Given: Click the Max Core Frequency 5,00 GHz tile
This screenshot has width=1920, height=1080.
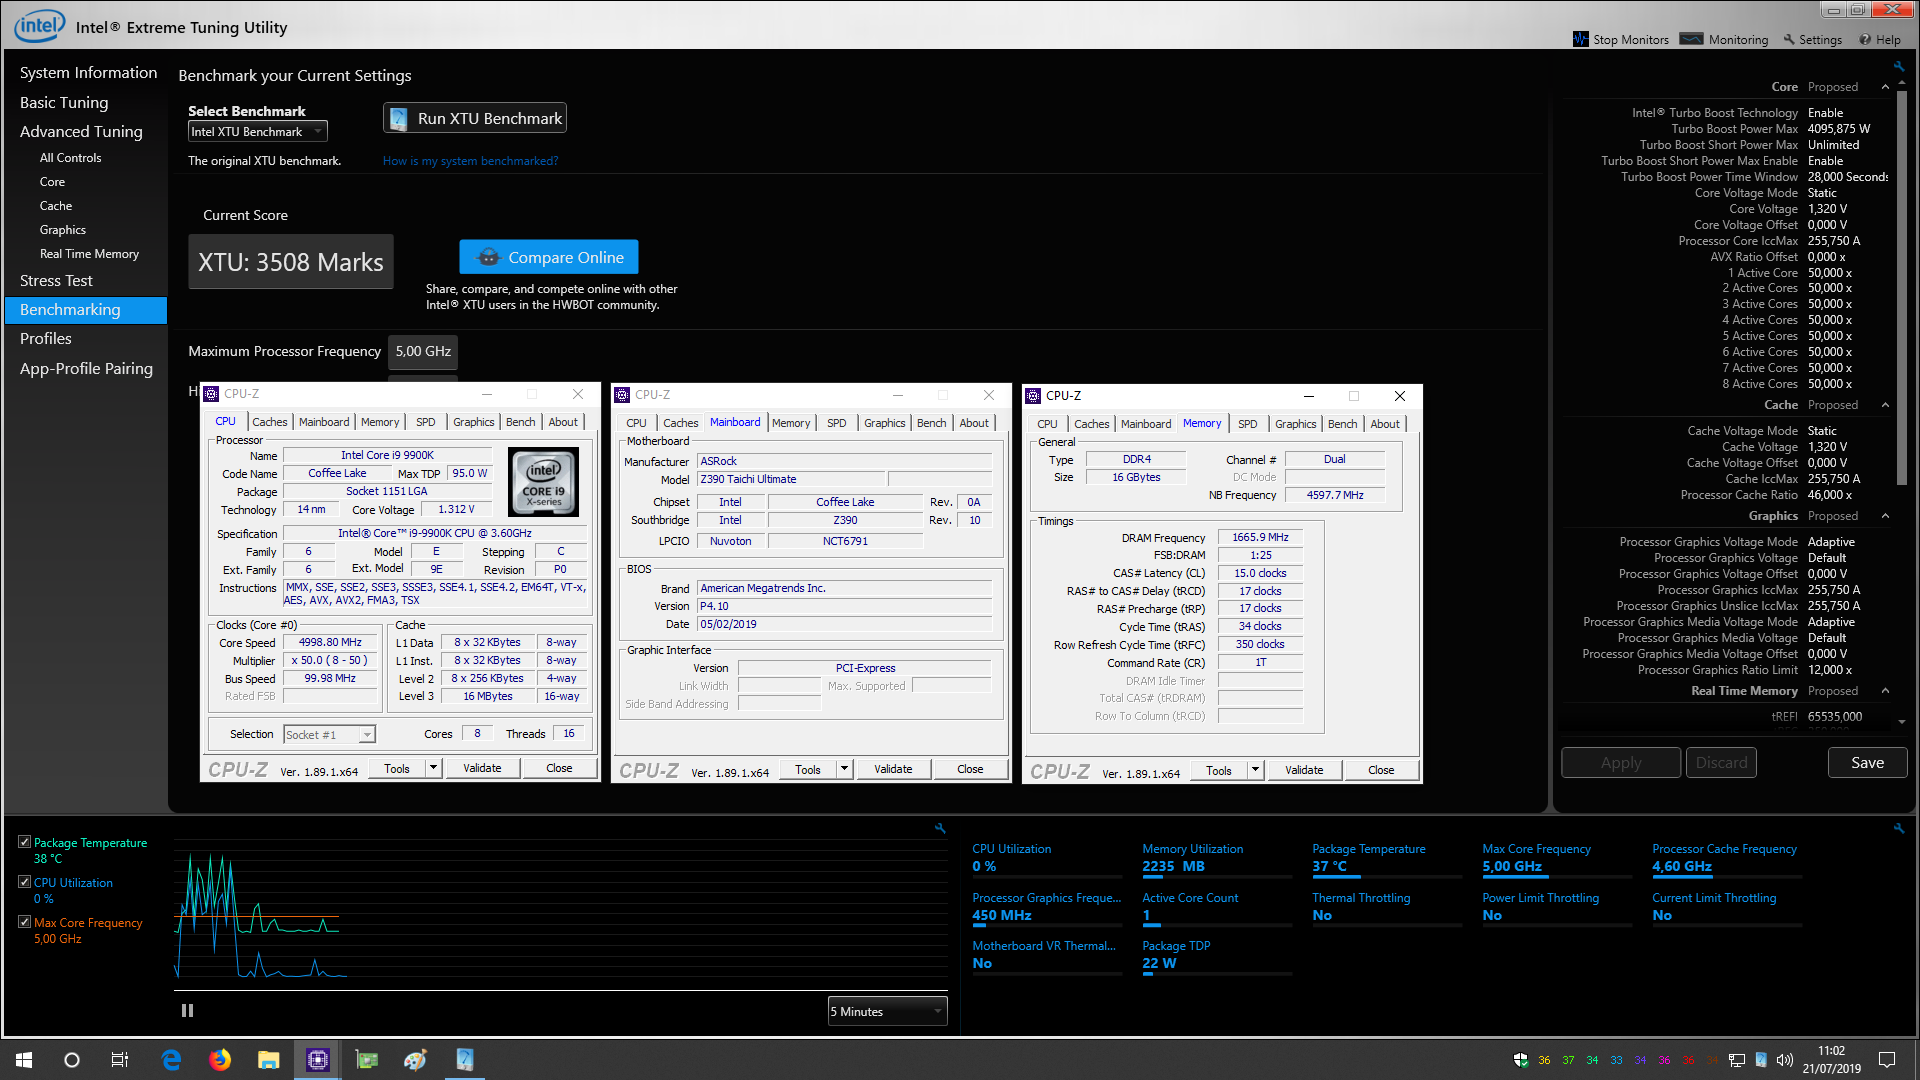Looking at the screenshot, I should [1557, 858].
